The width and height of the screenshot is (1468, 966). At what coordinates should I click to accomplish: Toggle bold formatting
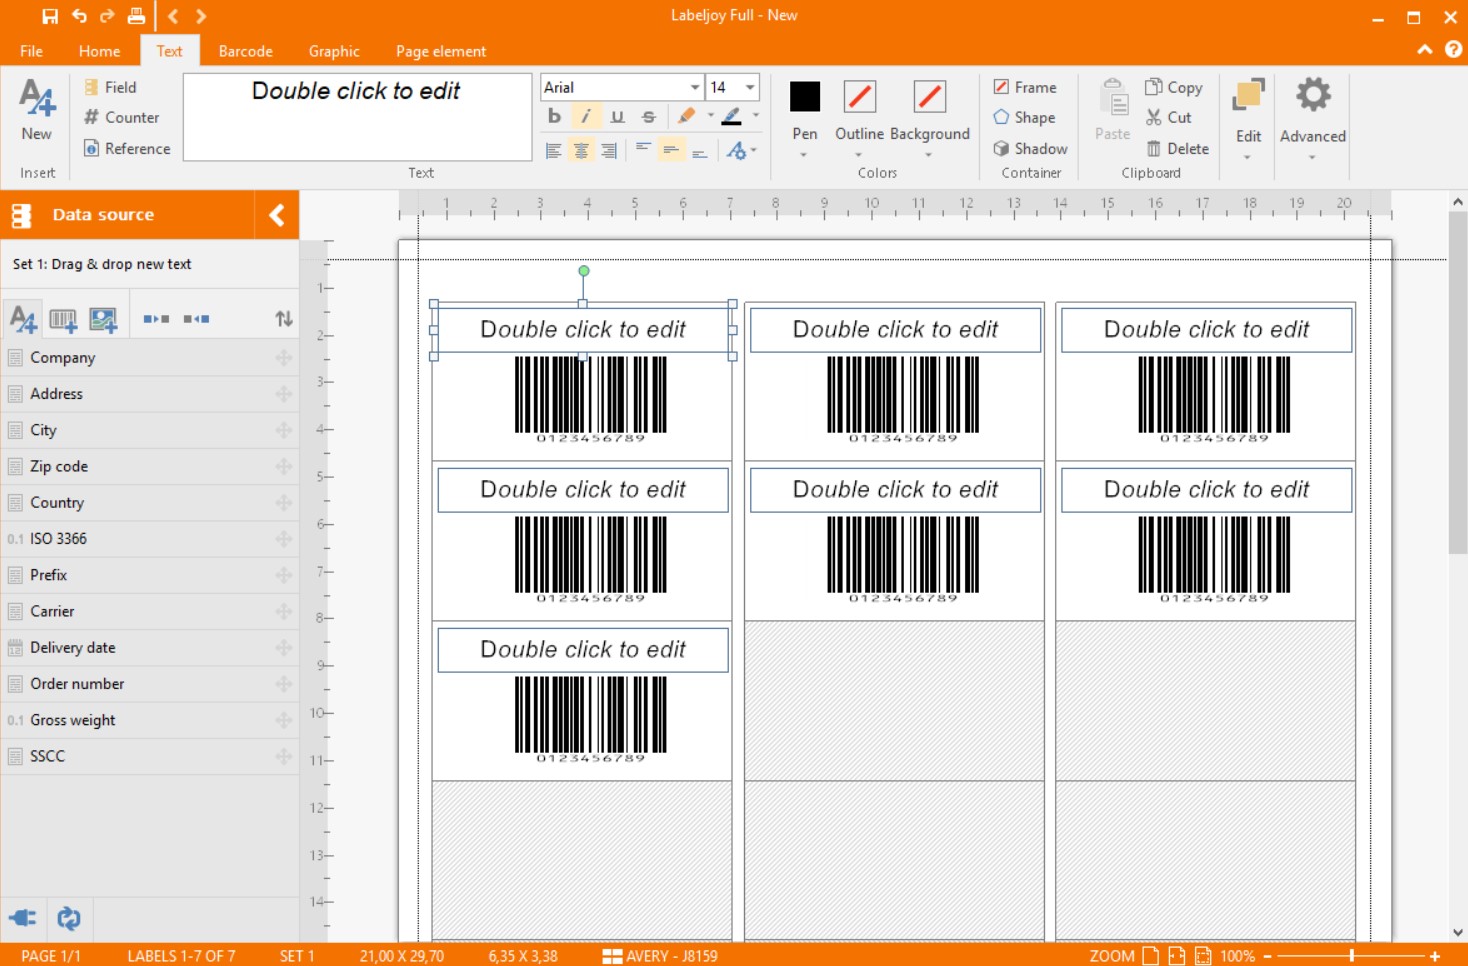(x=554, y=117)
